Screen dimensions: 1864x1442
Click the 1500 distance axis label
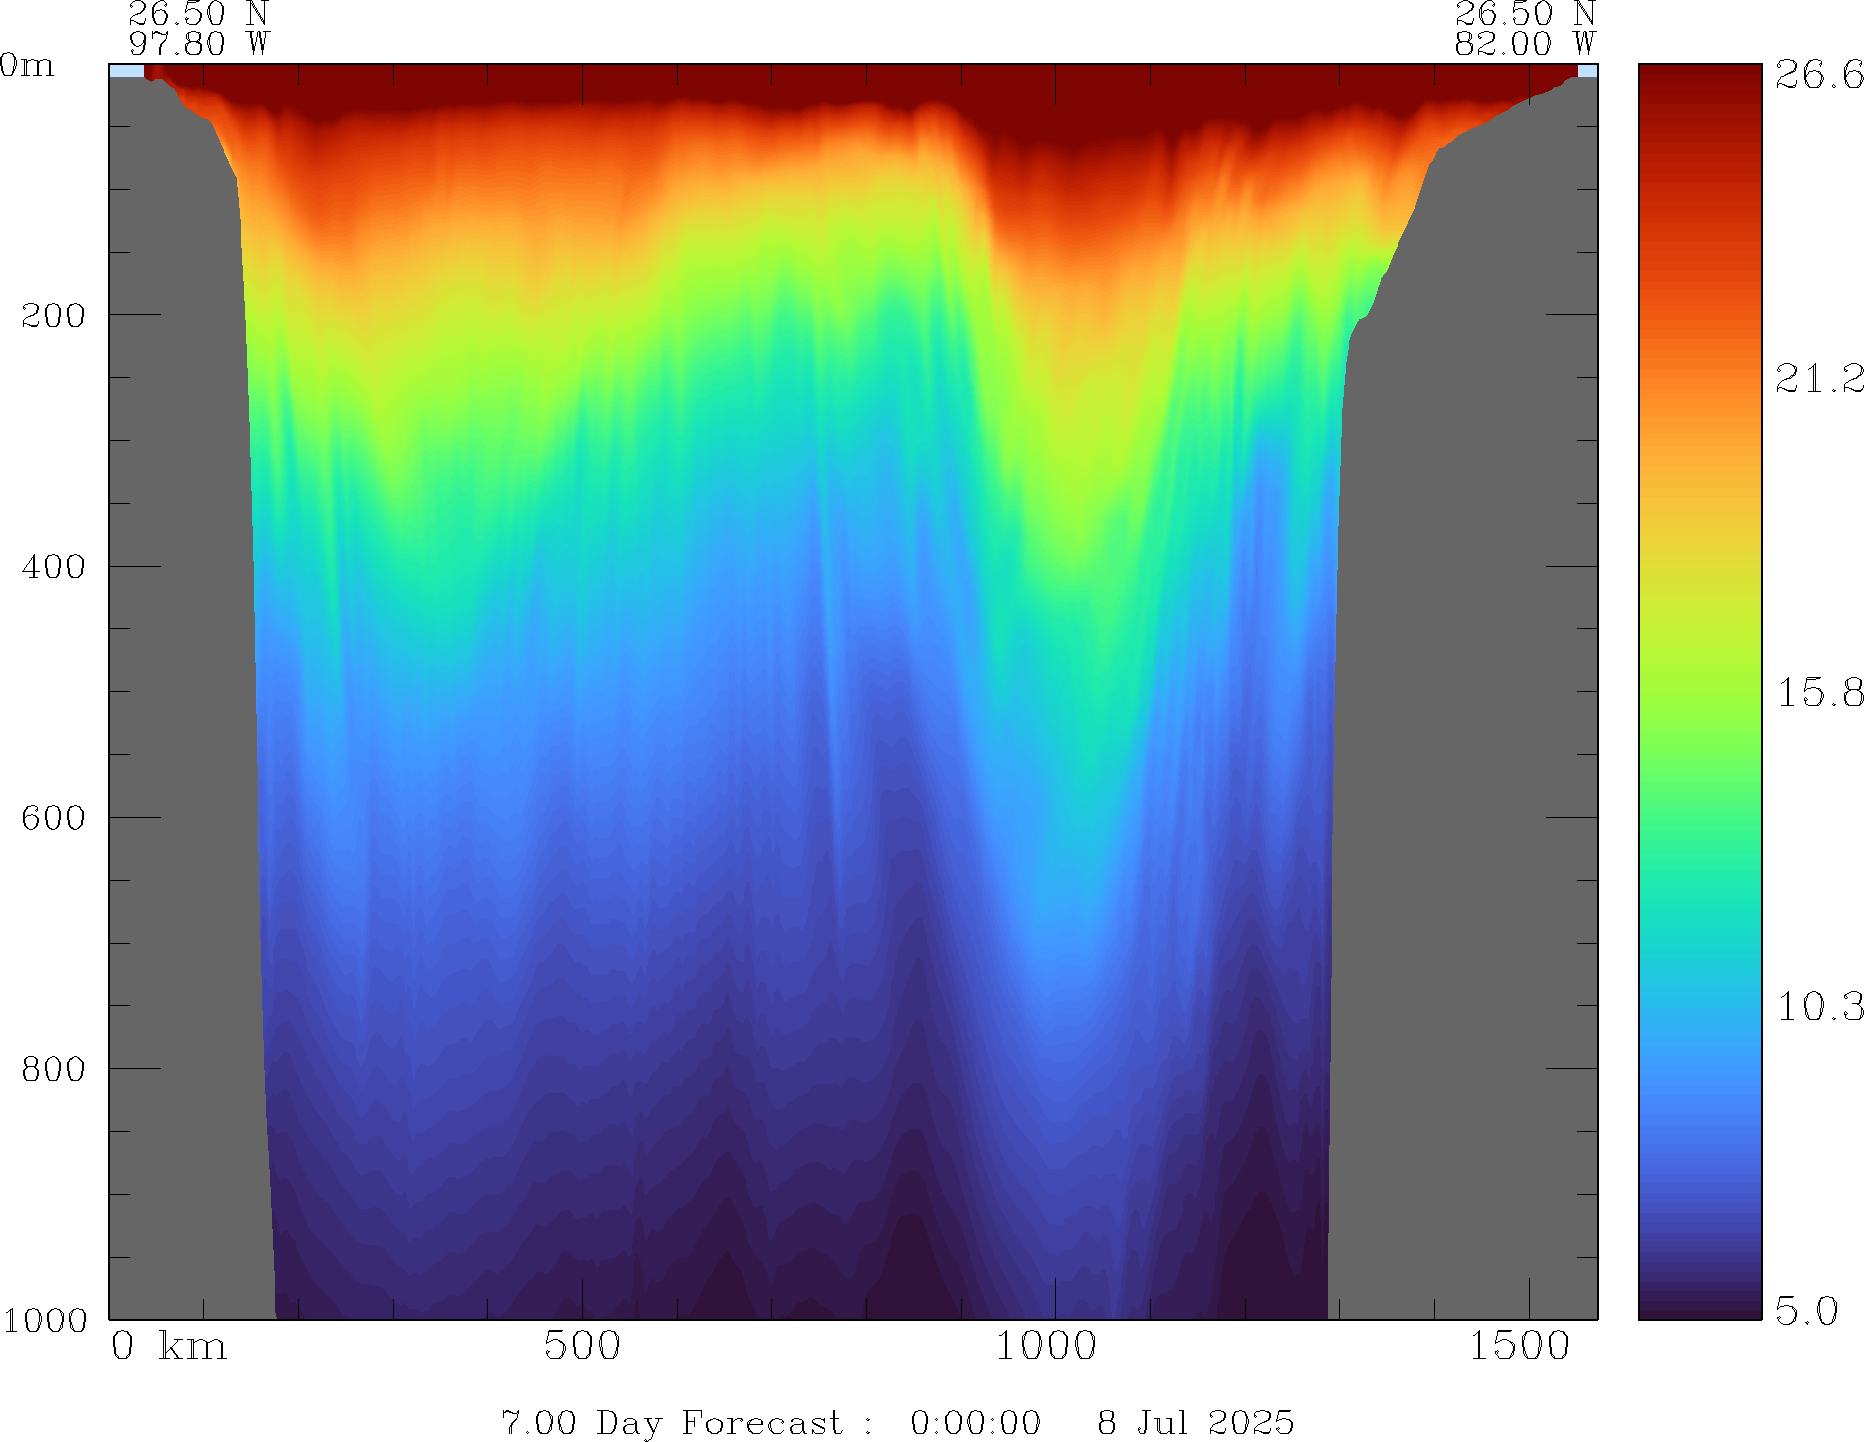point(1519,1347)
